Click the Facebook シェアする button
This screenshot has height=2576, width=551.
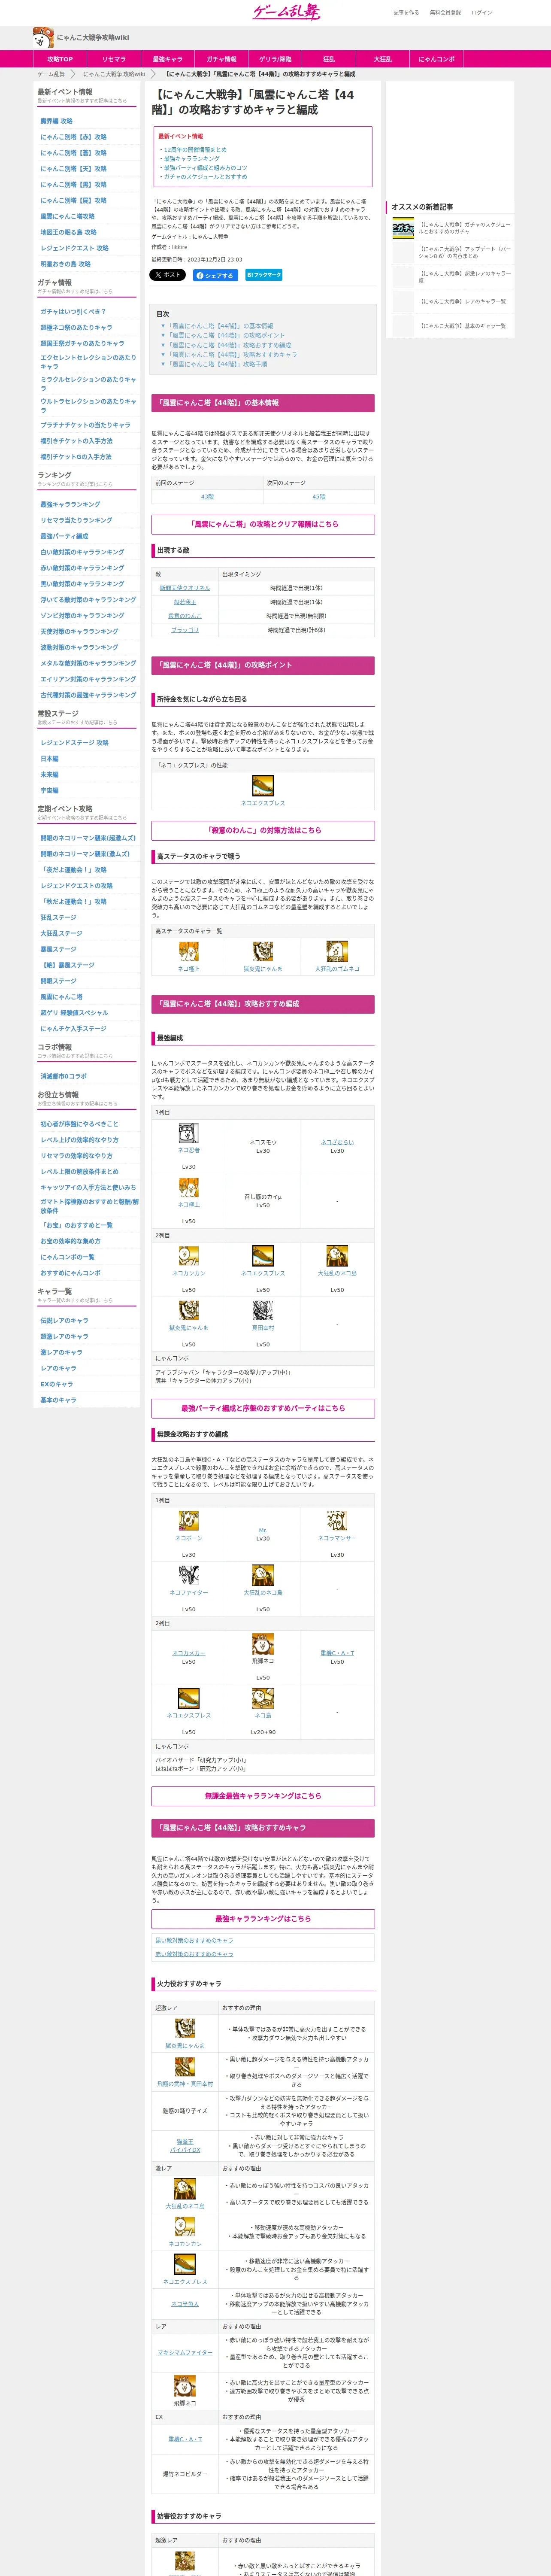pyautogui.click(x=214, y=275)
